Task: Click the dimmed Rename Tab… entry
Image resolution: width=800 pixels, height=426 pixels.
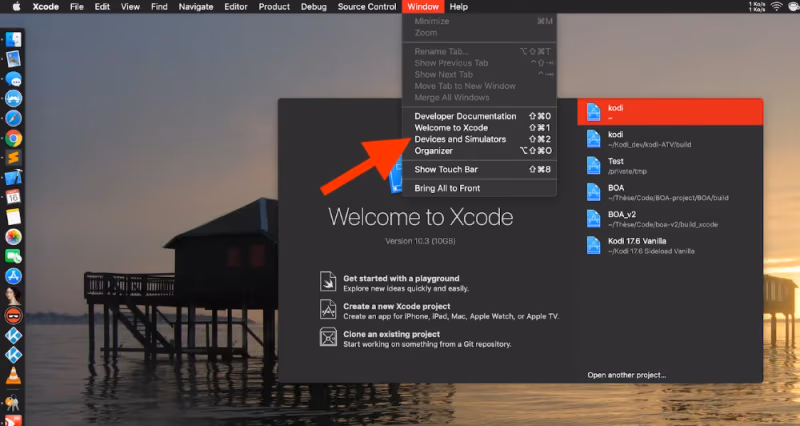Action: pos(479,51)
